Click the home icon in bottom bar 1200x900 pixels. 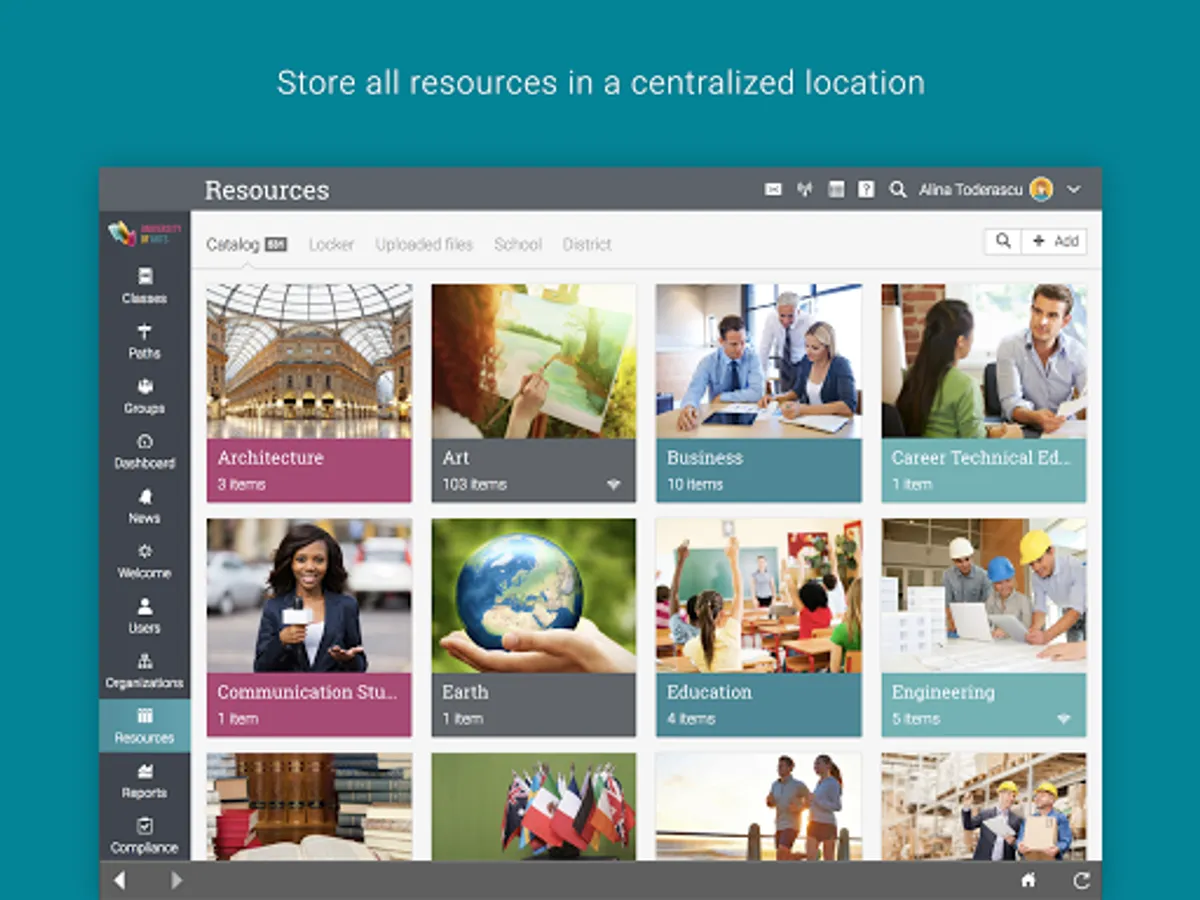pos(1027,880)
